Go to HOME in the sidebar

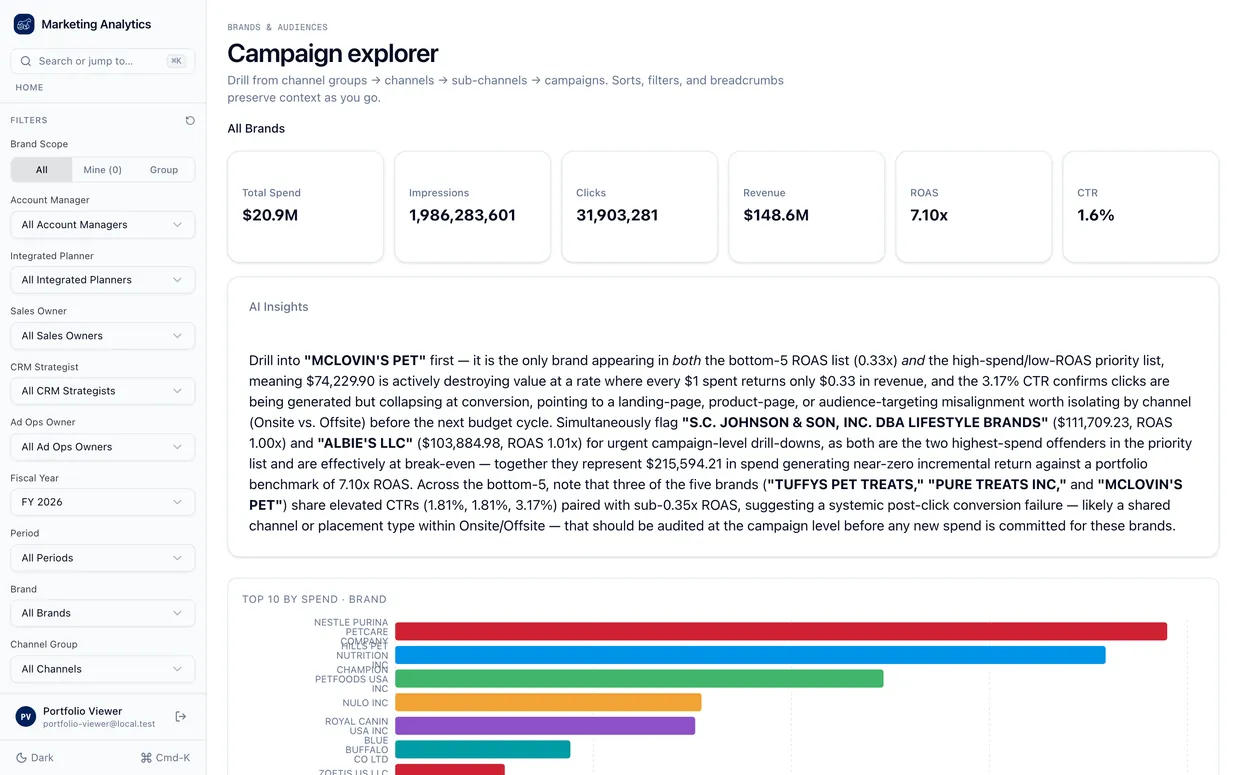click(29, 88)
